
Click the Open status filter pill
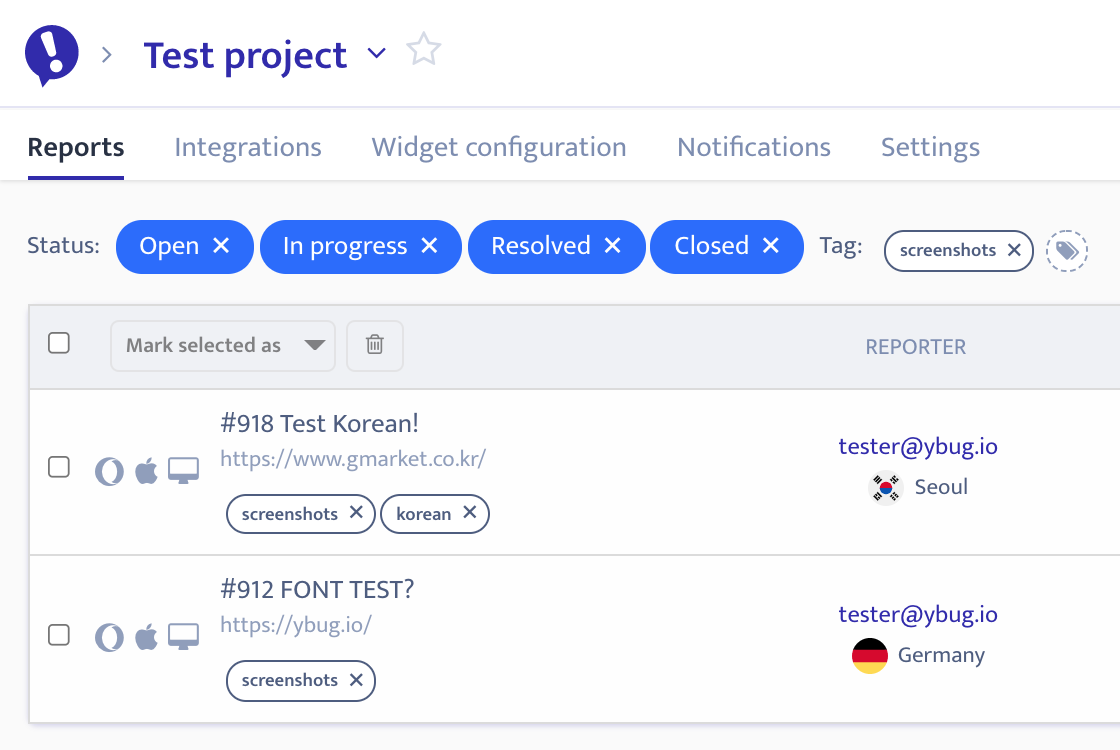pyautogui.click(x=184, y=246)
